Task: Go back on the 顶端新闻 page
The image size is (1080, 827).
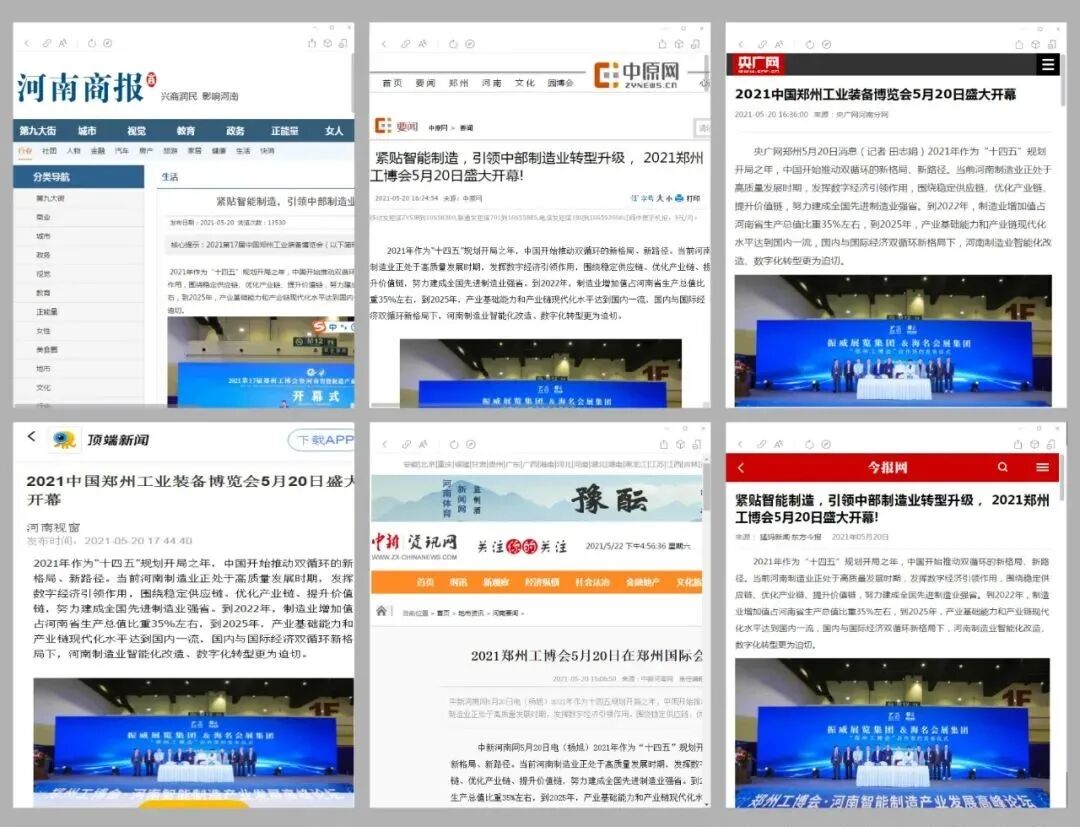Action: coord(31,437)
